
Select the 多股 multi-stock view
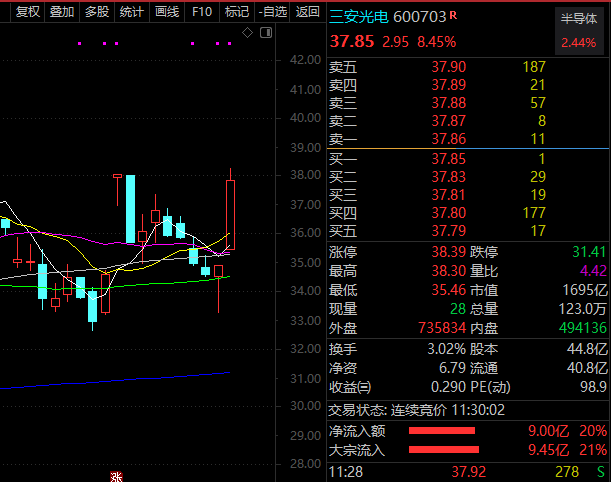pyautogui.click(x=97, y=12)
